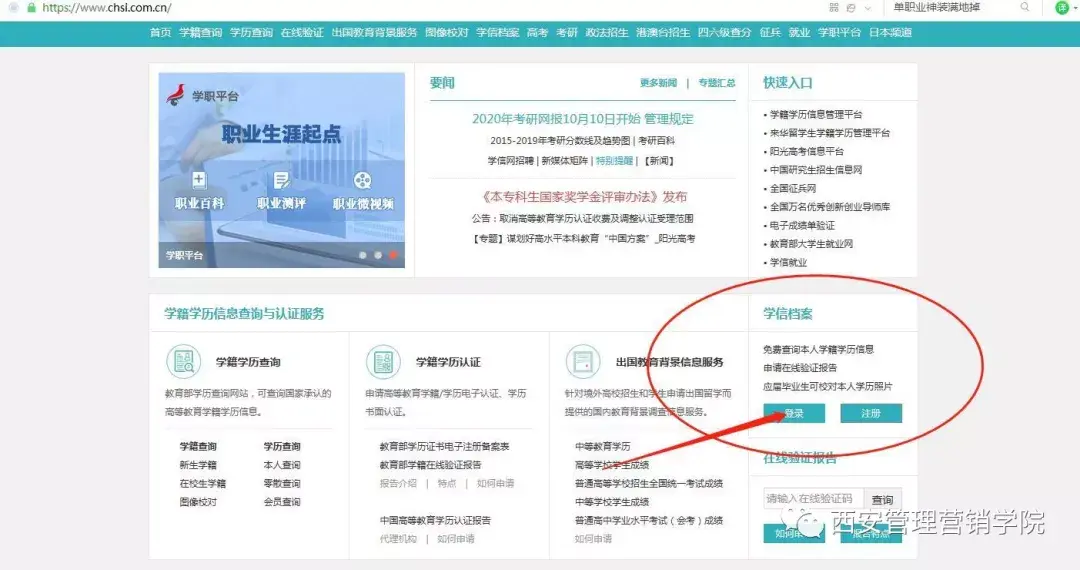The image size is (1080, 570).
Task: Click 考研百科 link in news
Action: [x=656, y=140]
